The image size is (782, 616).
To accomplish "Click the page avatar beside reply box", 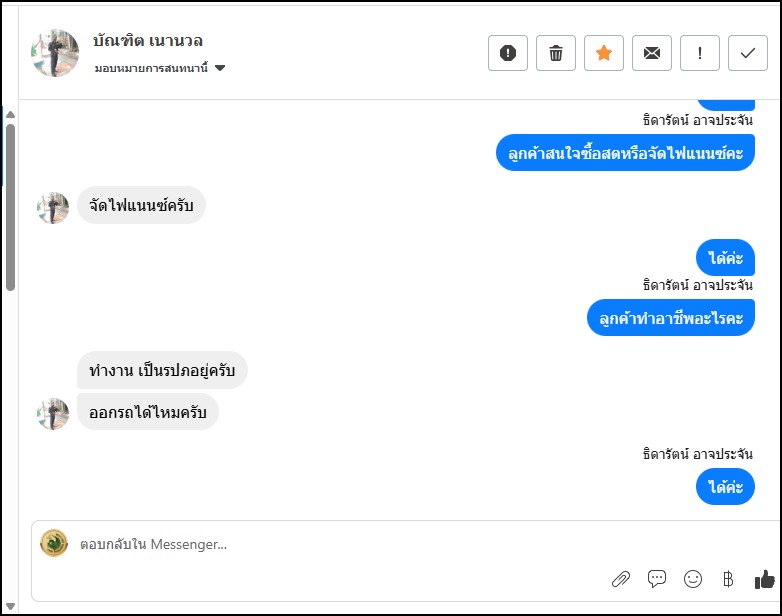I will (x=53, y=543).
